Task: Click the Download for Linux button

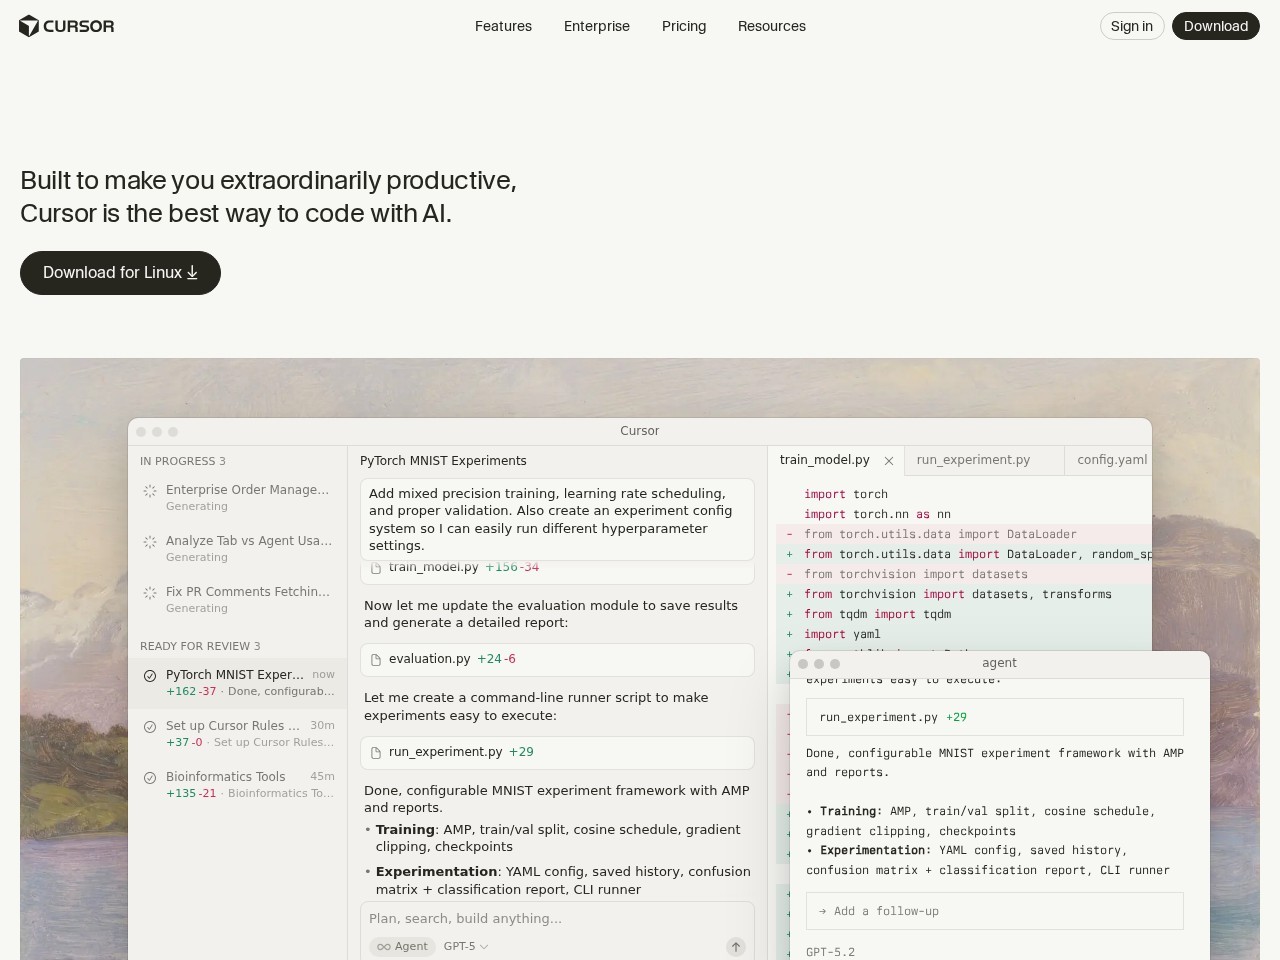Action: 120,273
